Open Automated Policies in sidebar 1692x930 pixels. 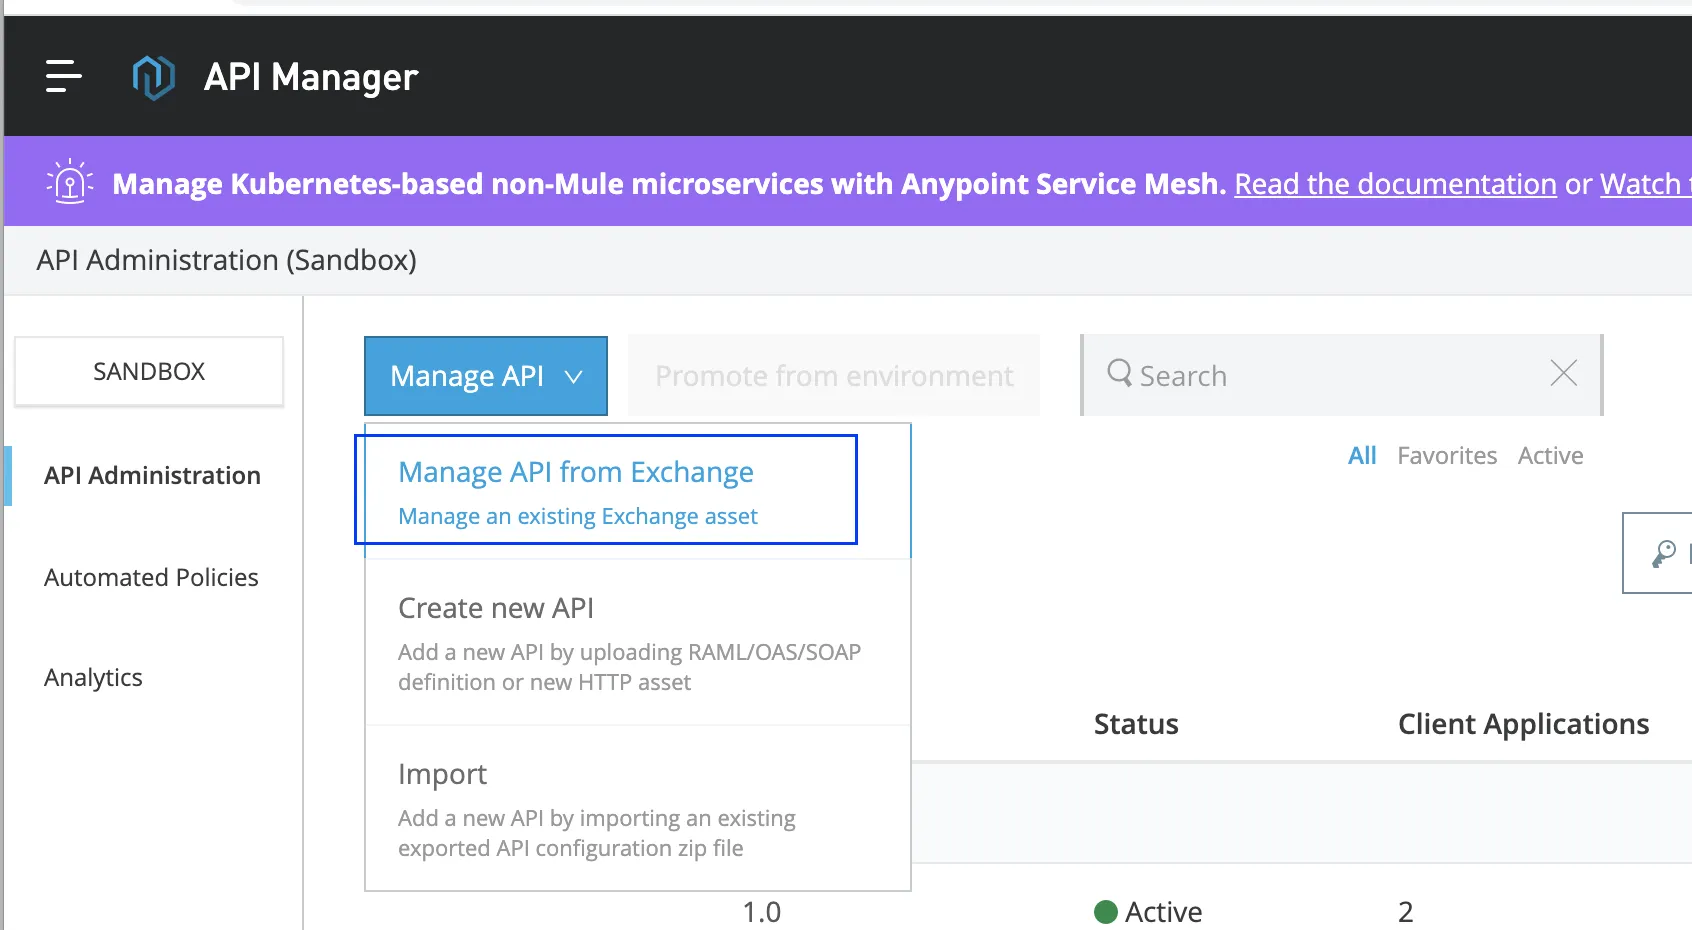point(151,578)
